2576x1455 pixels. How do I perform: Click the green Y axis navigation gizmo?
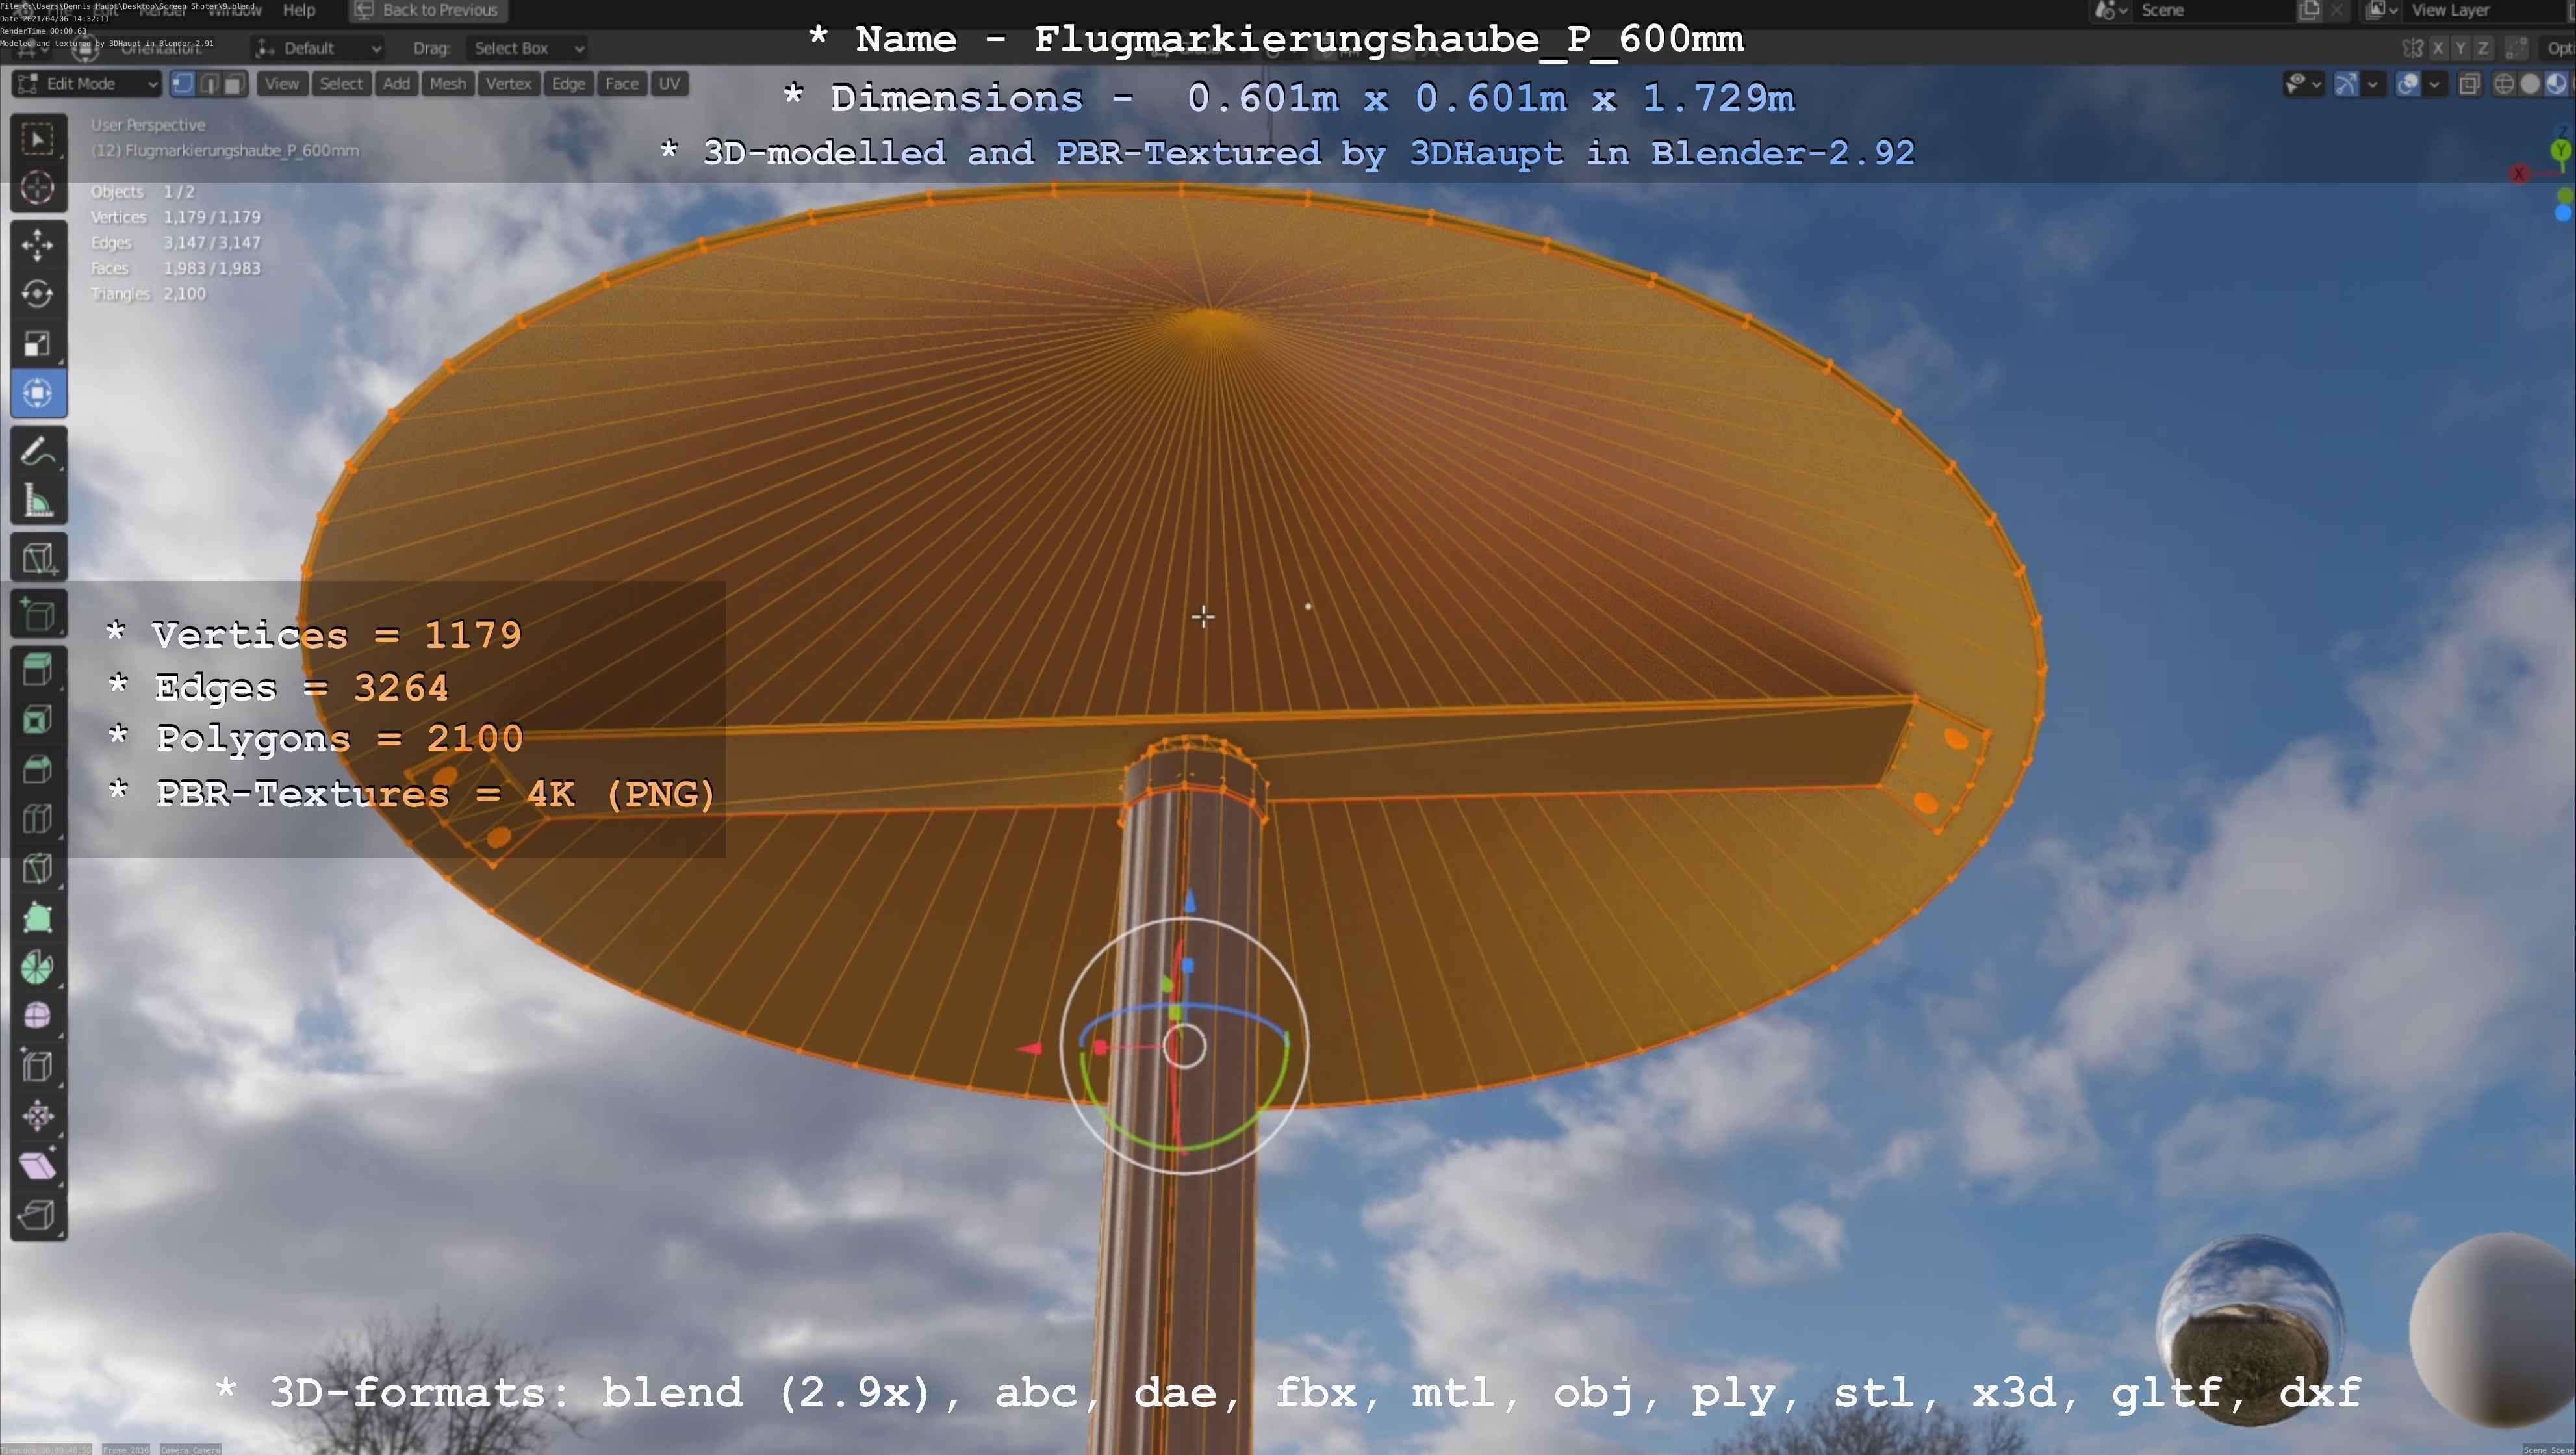[x=2561, y=151]
